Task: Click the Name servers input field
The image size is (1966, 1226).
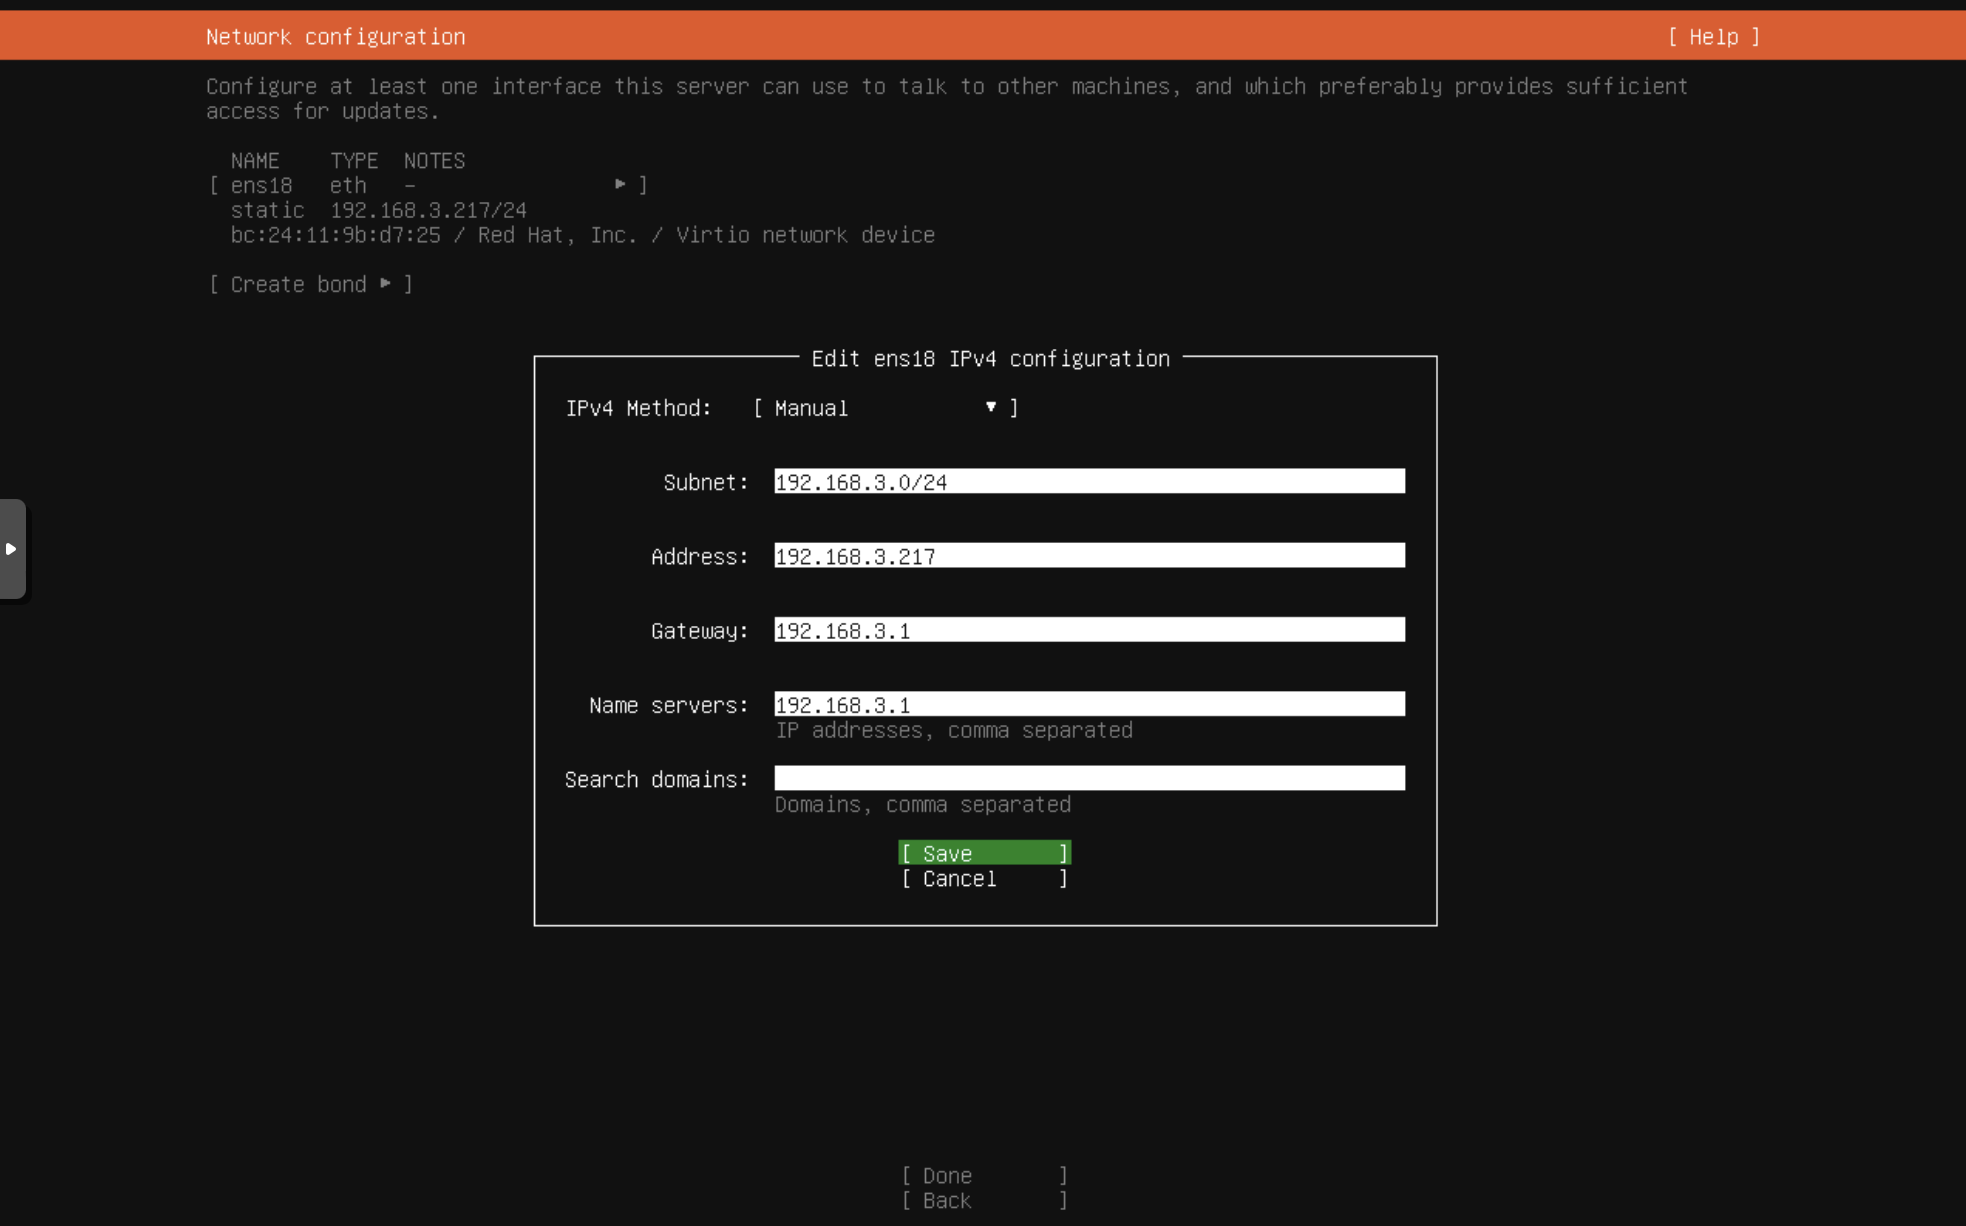Action: [x=1089, y=704]
